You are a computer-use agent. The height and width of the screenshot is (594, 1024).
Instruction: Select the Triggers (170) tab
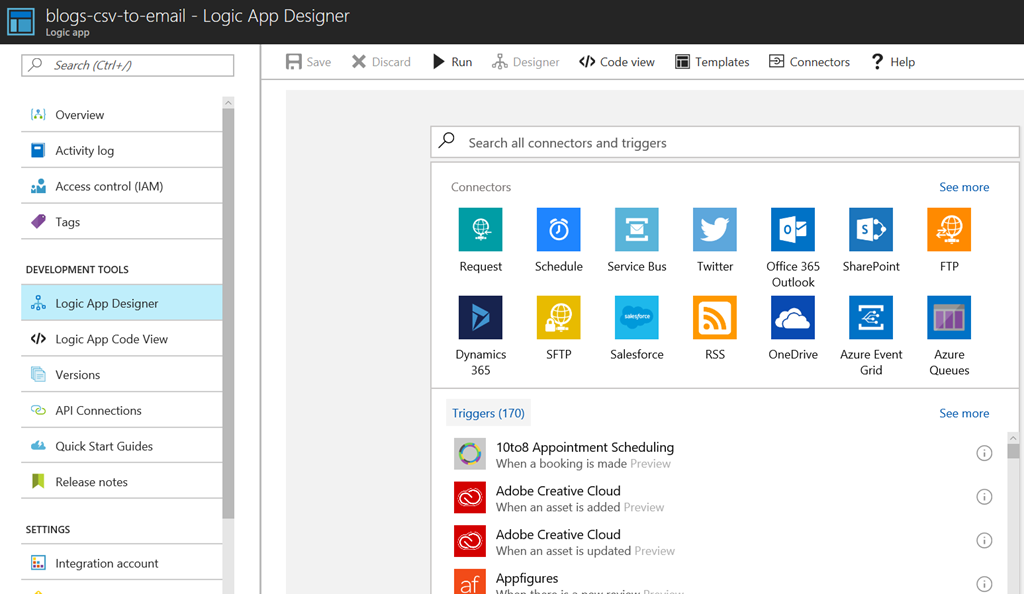click(488, 413)
